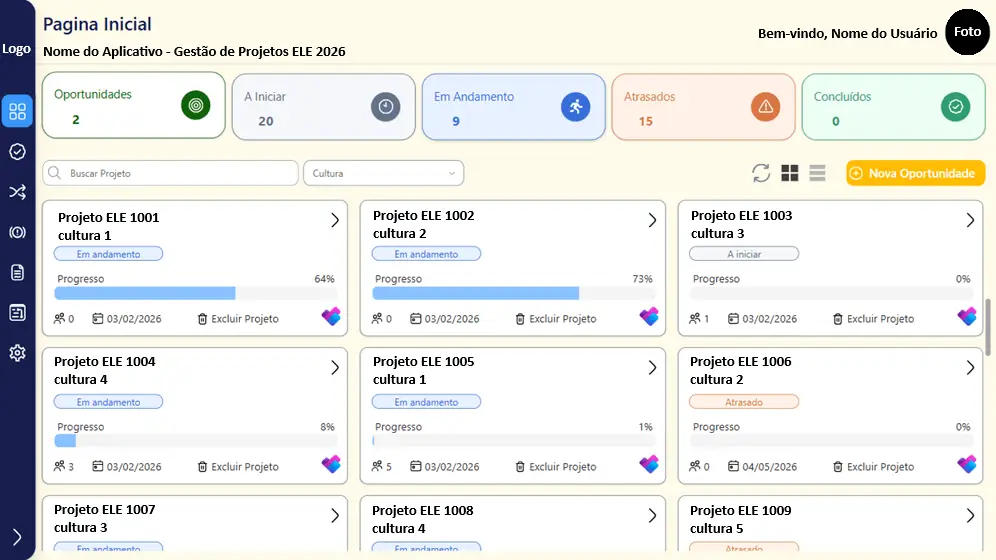Open Projeto ELE 1004 details chevron
Screen dimensions: 996x560
335,368
